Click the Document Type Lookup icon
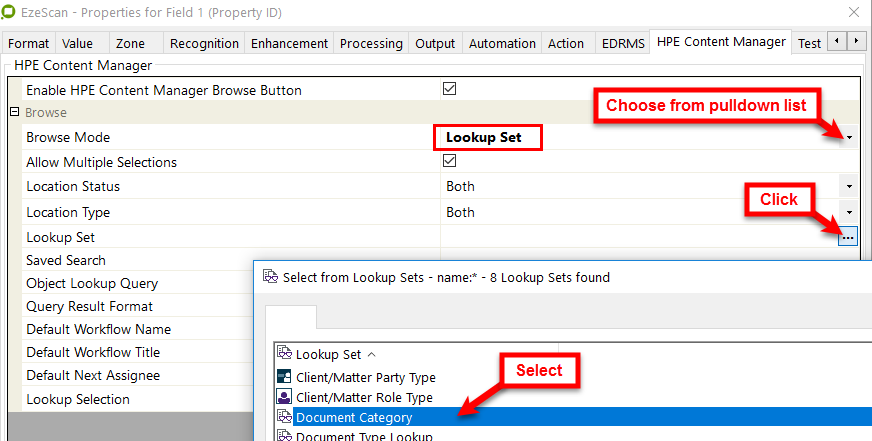 coord(284,436)
